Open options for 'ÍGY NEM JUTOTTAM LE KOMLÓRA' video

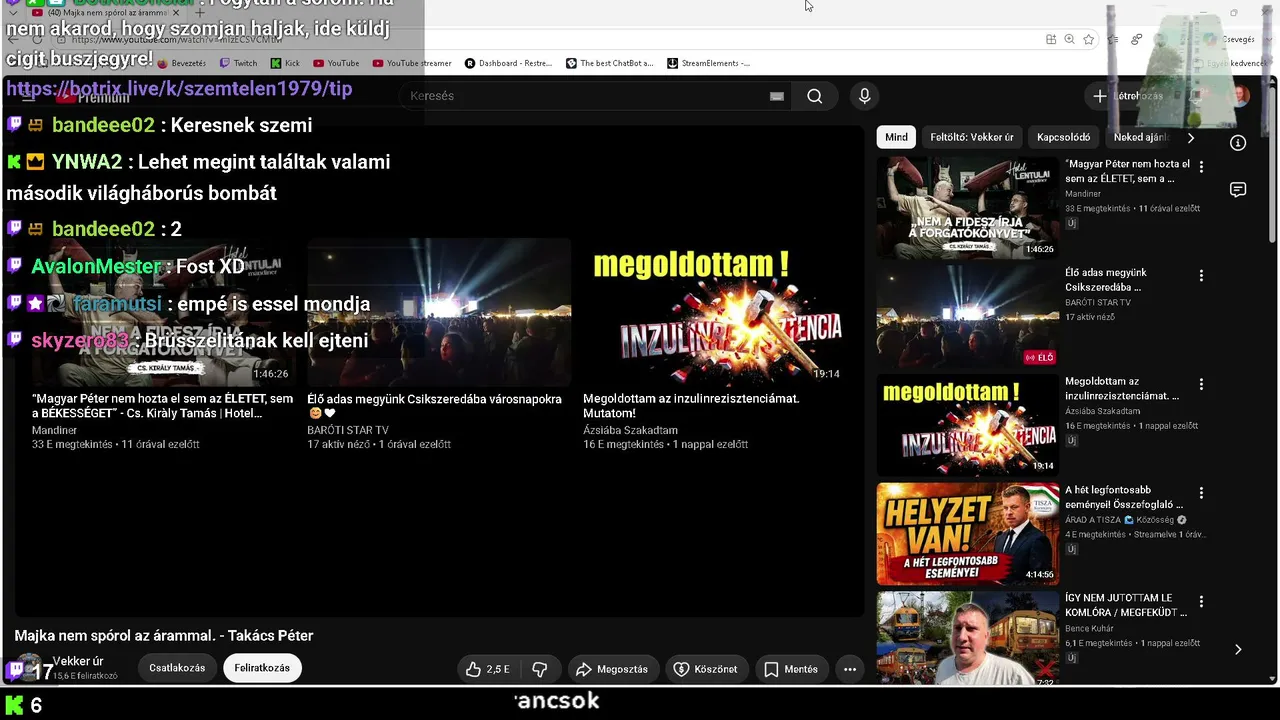tap(1201, 601)
